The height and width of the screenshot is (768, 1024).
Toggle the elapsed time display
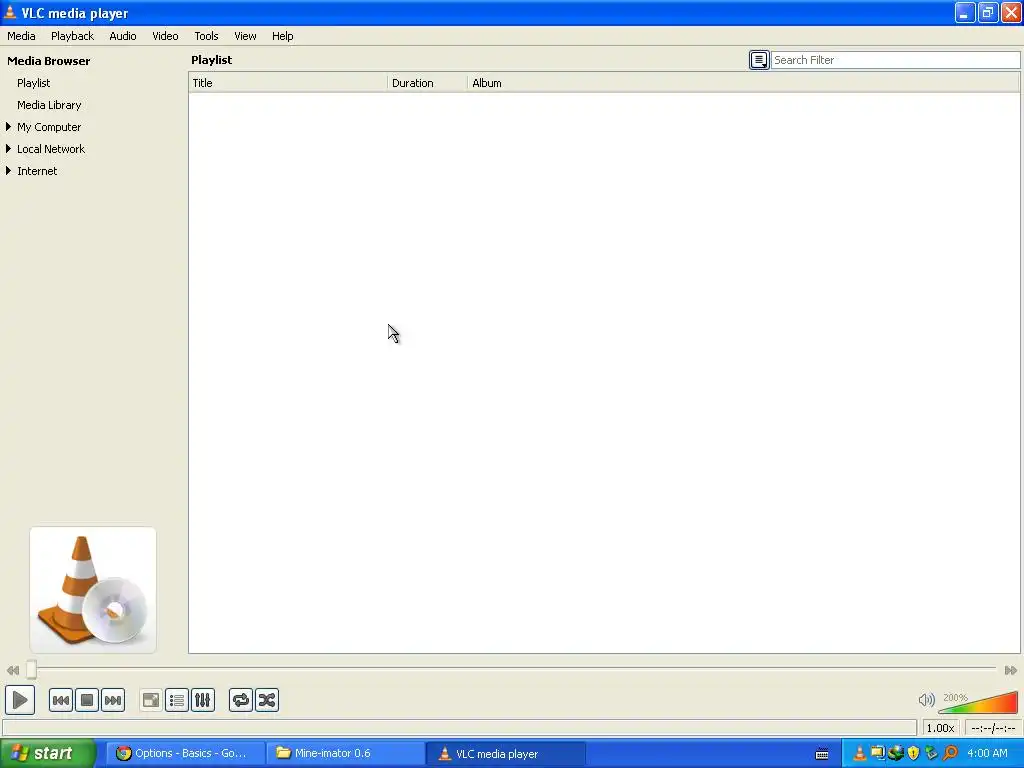pos(993,728)
